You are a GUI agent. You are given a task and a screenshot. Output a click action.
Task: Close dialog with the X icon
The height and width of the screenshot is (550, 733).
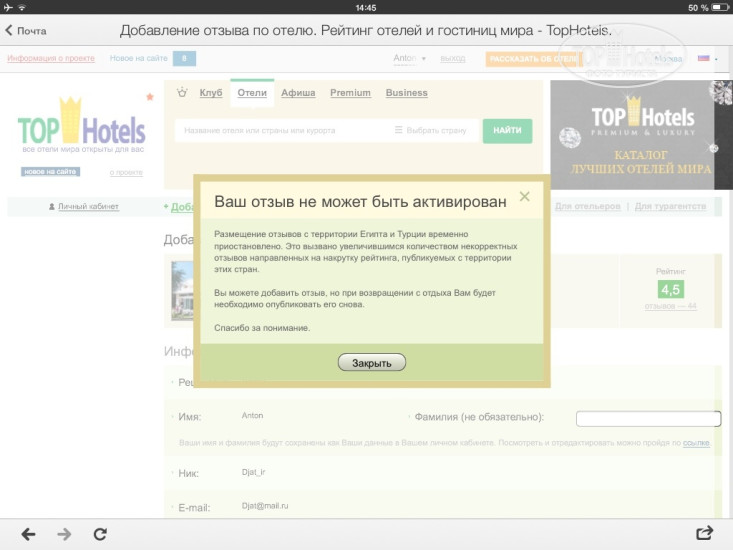(x=525, y=197)
